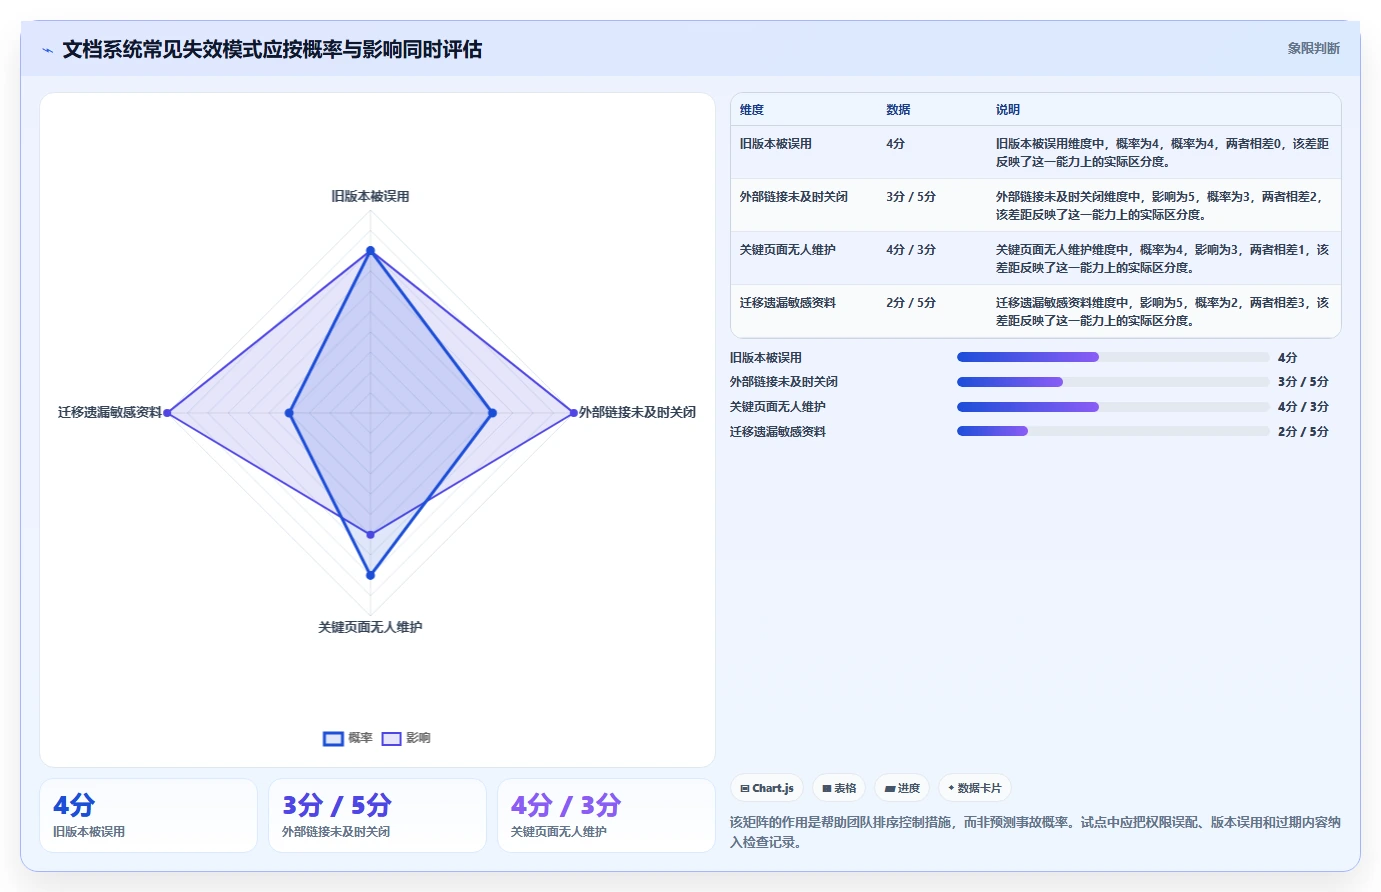Click the 4分 data cell in the table
The height and width of the screenshot is (892, 1381).
click(x=895, y=144)
